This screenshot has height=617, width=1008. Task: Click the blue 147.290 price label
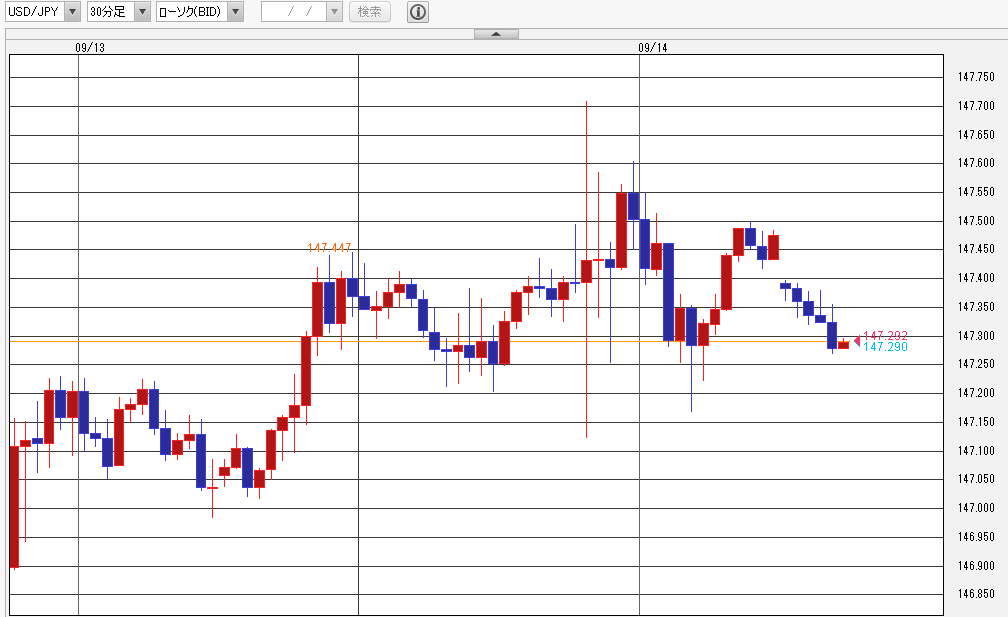pyautogui.click(x=885, y=347)
